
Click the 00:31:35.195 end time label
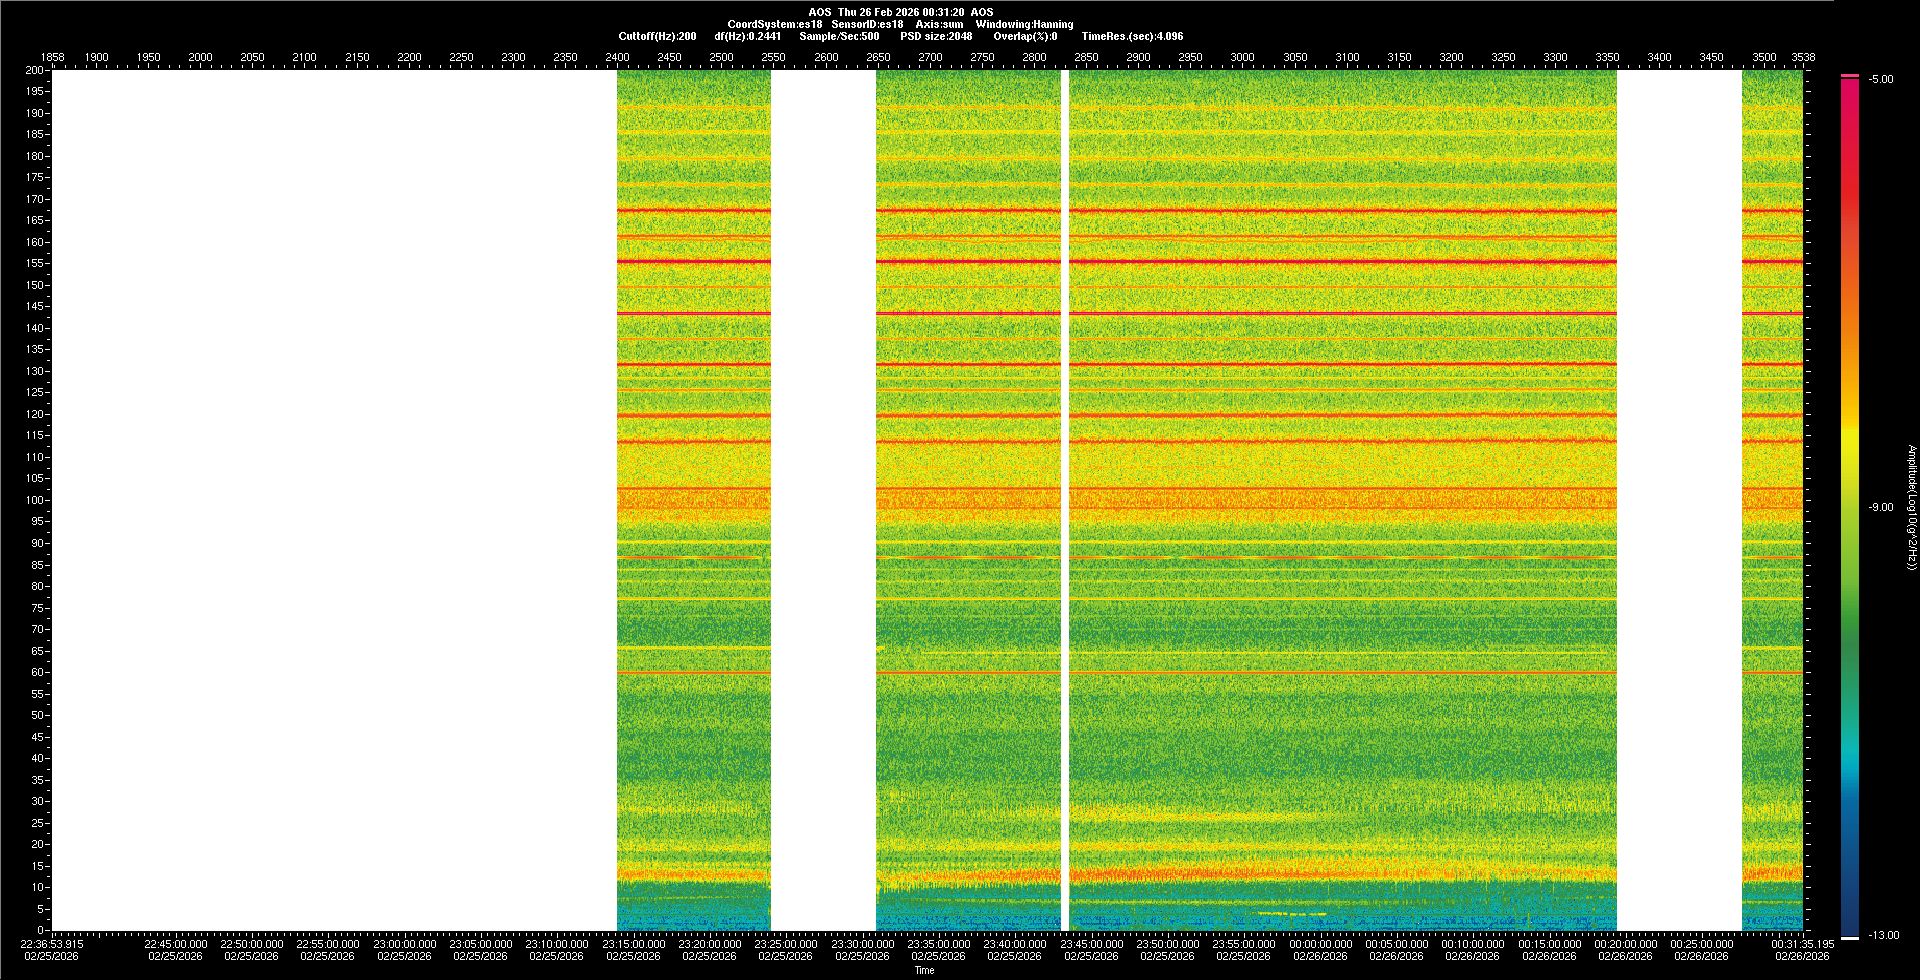tap(1803, 944)
